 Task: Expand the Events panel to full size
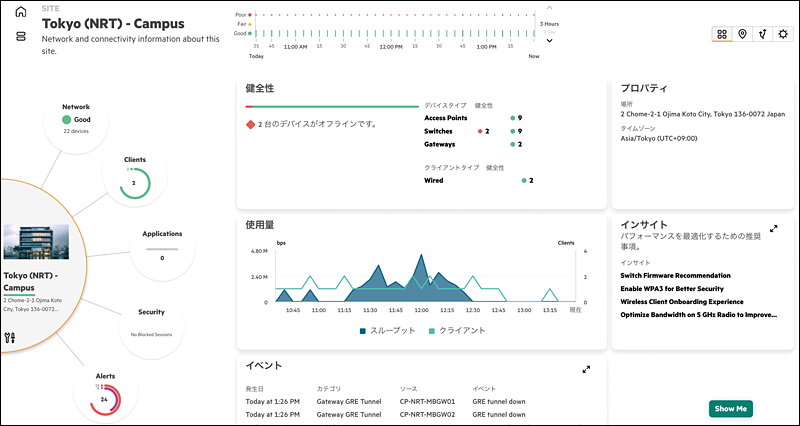[x=587, y=369]
